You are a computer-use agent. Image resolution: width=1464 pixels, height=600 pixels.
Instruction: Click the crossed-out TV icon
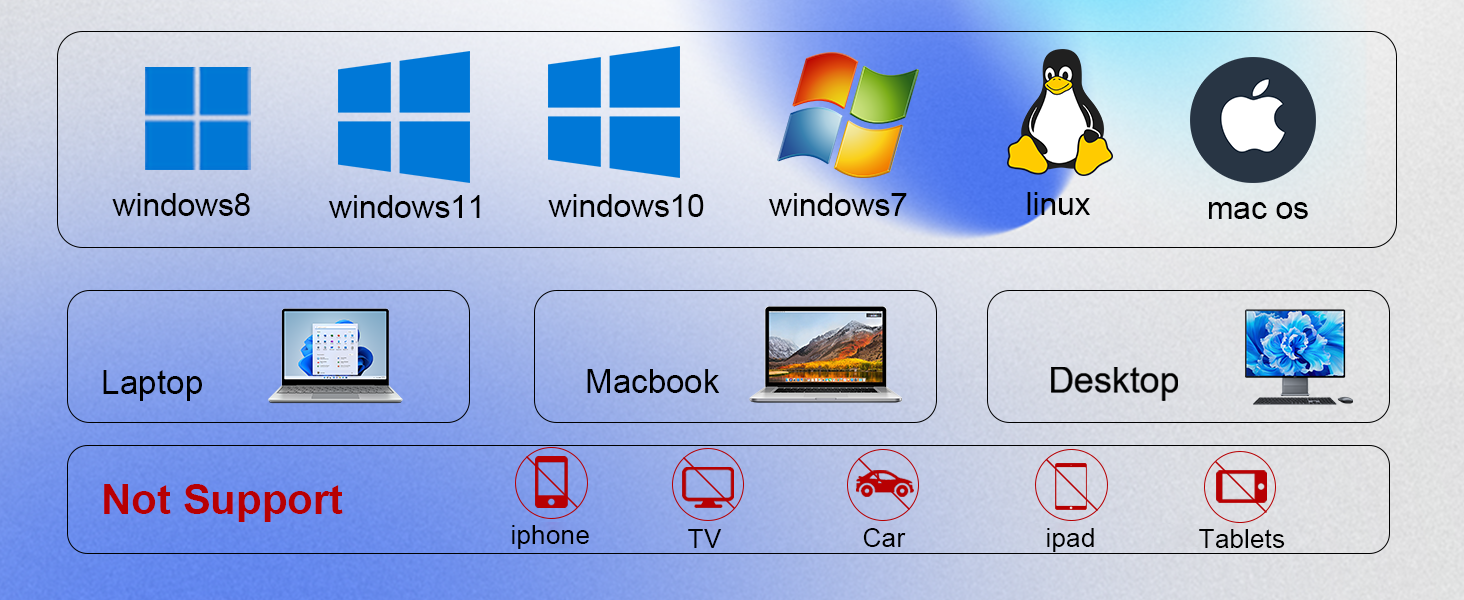coord(708,485)
